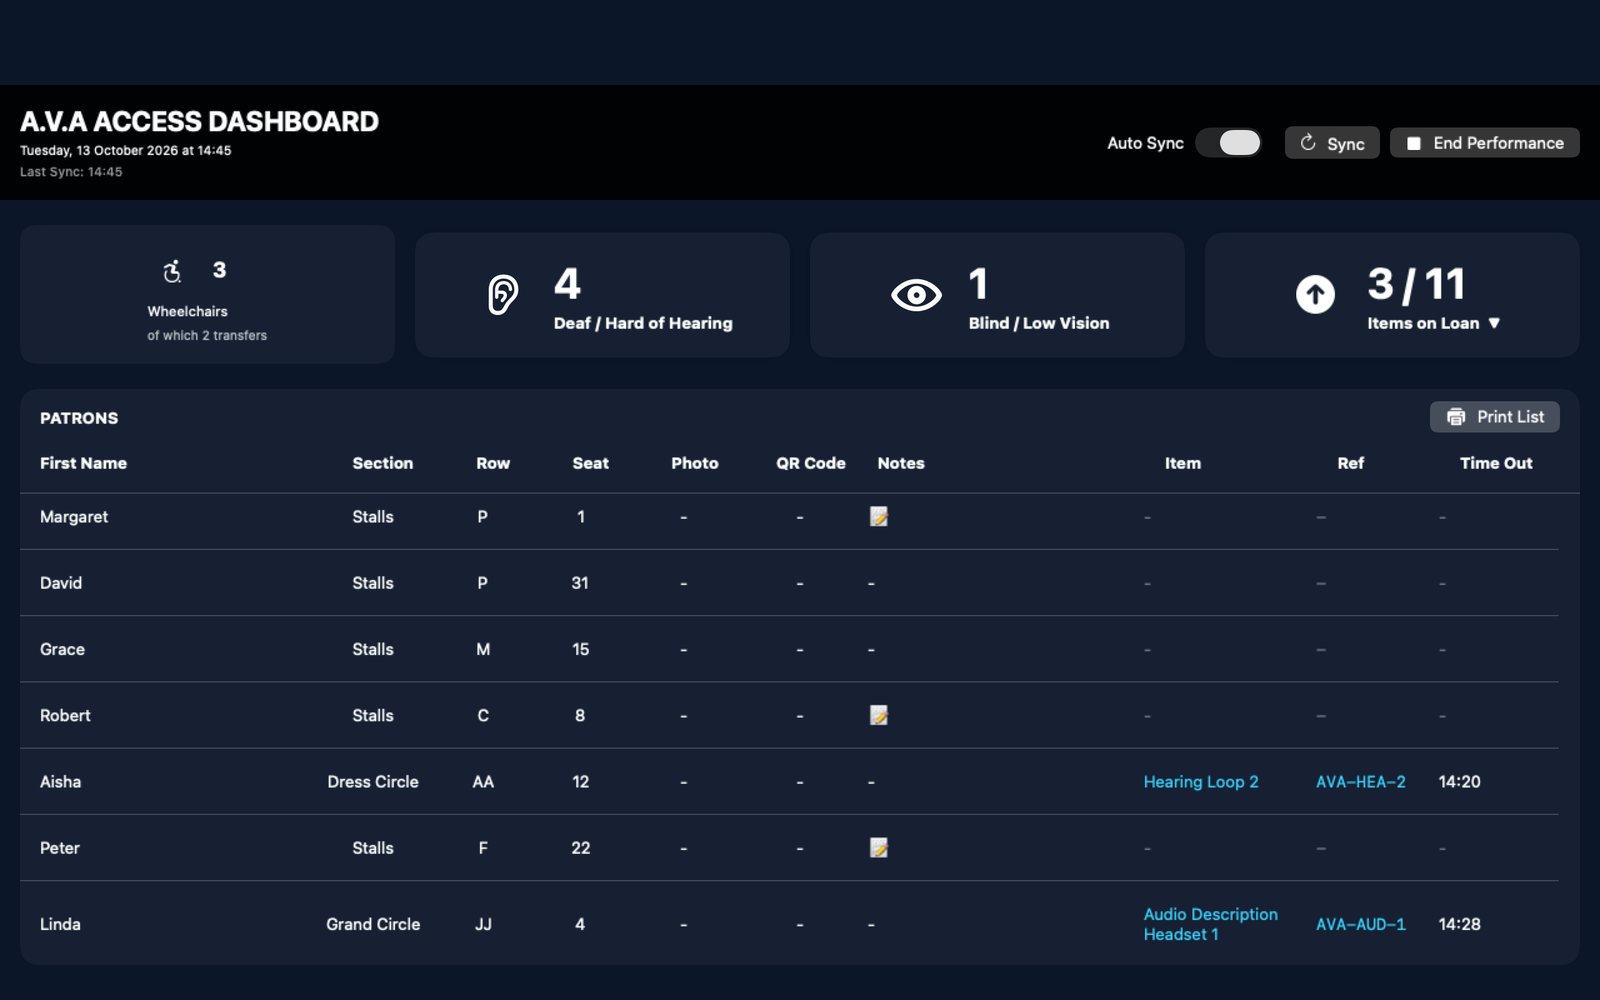
Task: Toggle the Auto Sync switch
Action: tap(1229, 143)
